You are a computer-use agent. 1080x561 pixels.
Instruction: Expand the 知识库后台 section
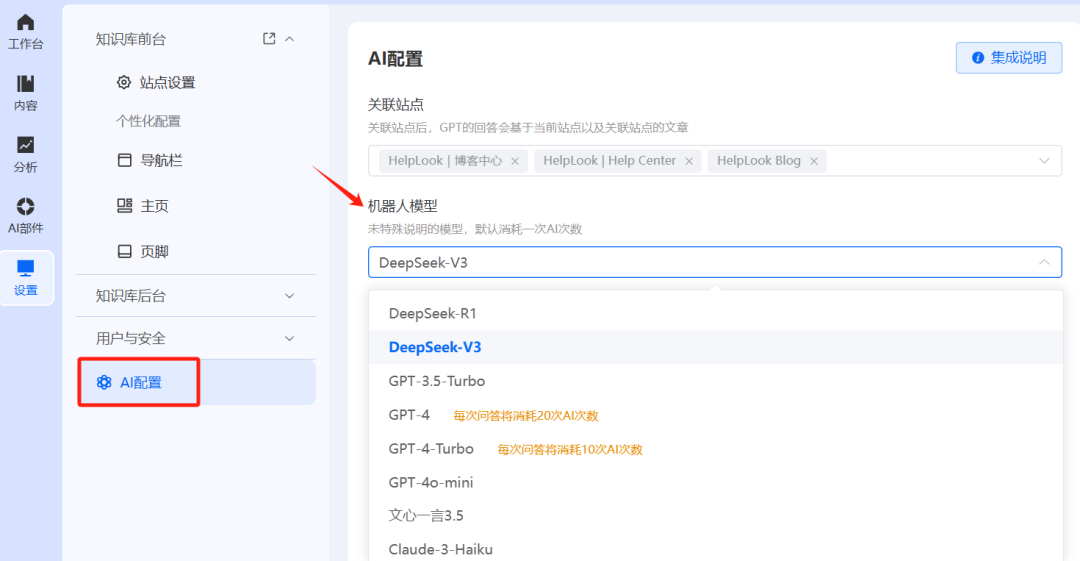(290, 296)
